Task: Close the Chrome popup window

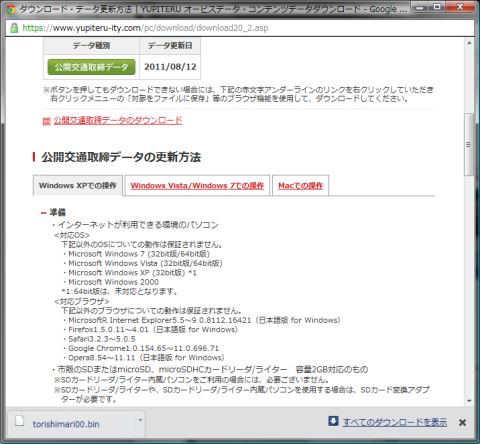Action: [x=460, y=7]
